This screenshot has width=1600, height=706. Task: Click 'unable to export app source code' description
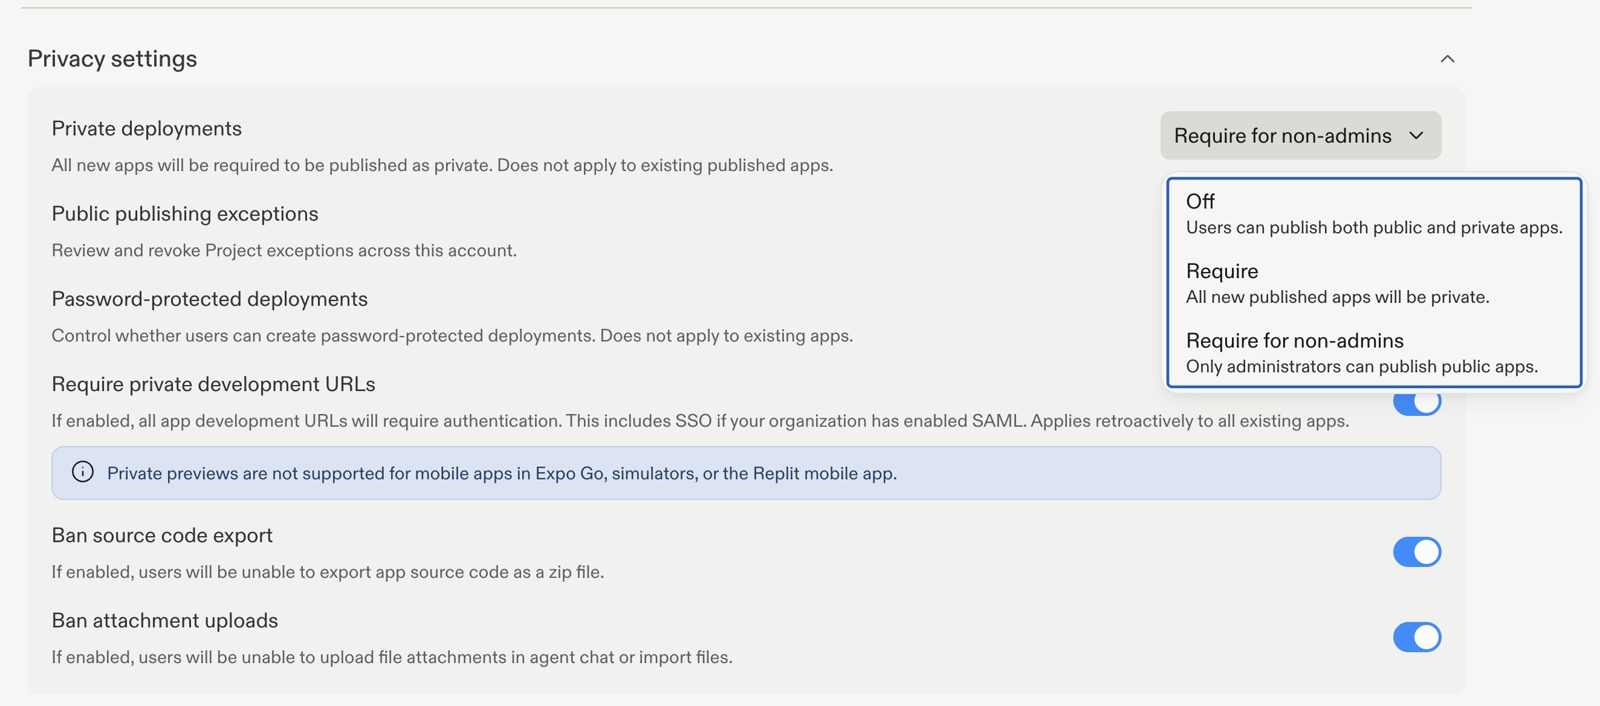pyautogui.click(x=328, y=572)
